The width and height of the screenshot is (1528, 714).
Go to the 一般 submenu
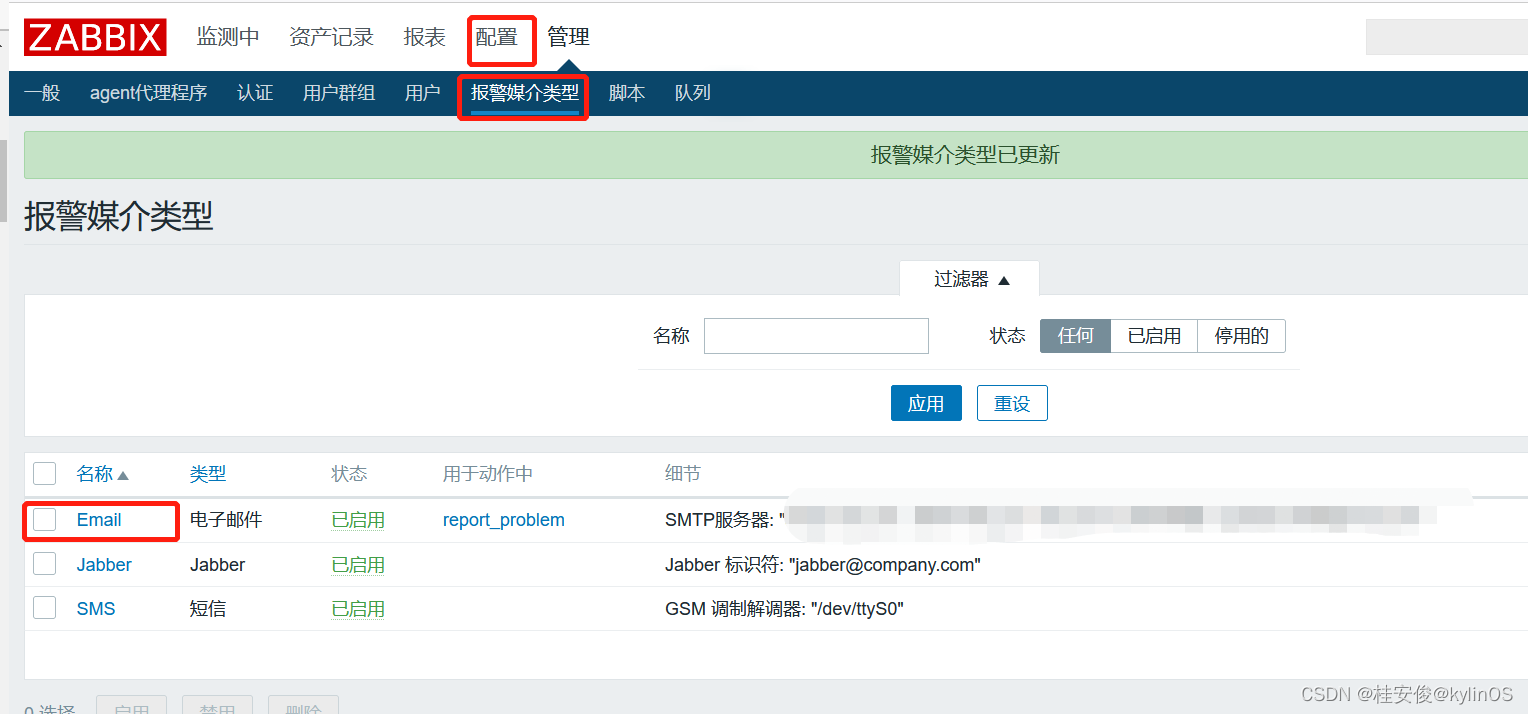[x=42, y=93]
